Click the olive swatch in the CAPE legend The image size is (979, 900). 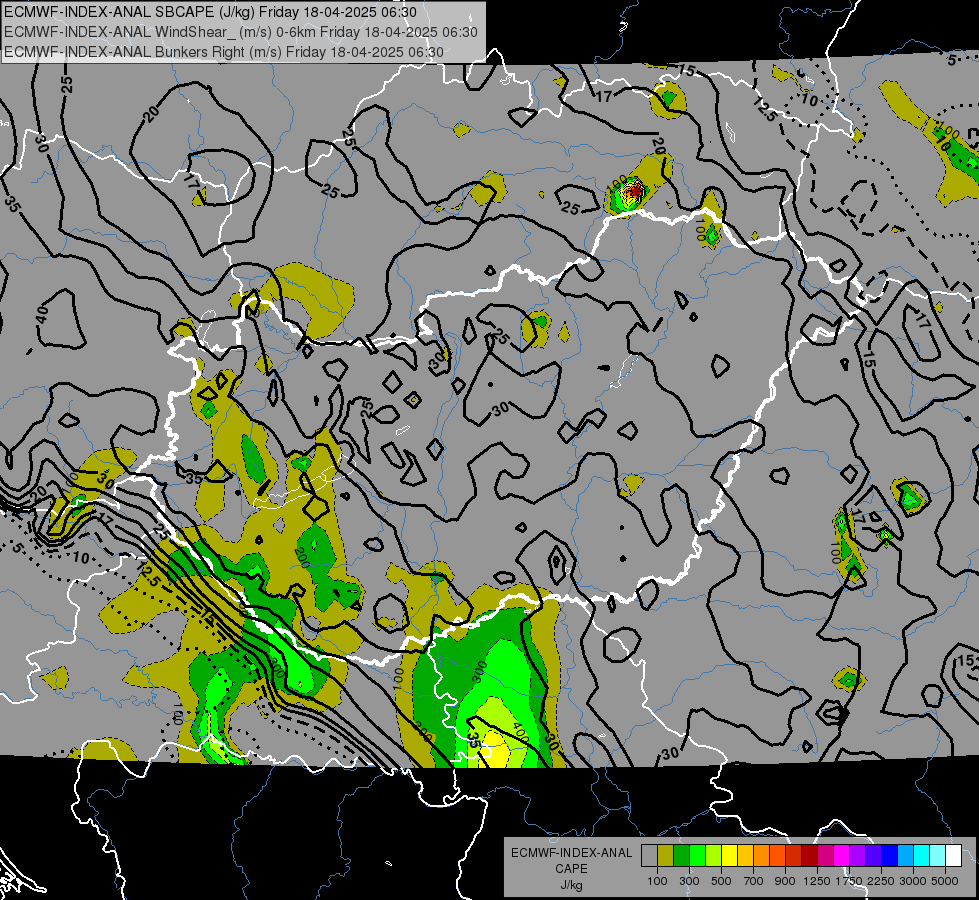pos(666,856)
